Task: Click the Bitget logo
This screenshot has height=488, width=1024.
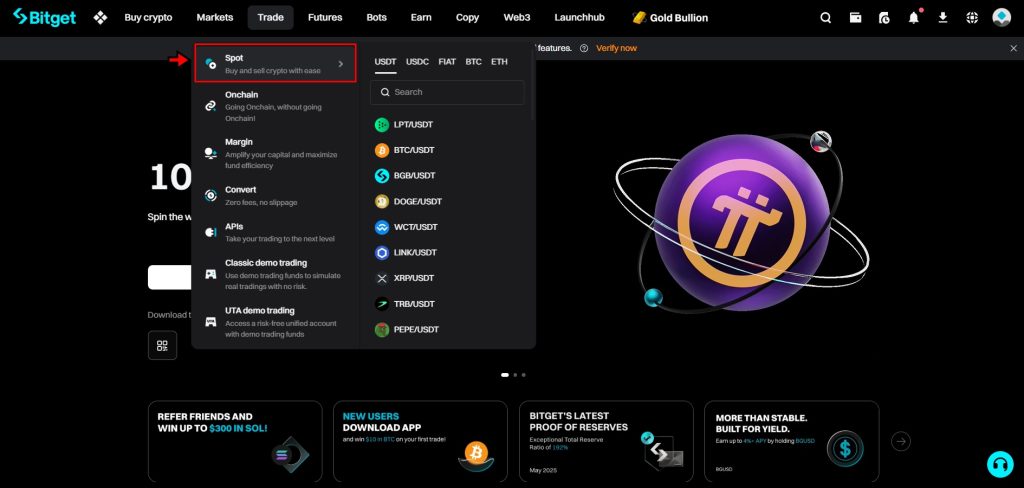Action: point(44,18)
